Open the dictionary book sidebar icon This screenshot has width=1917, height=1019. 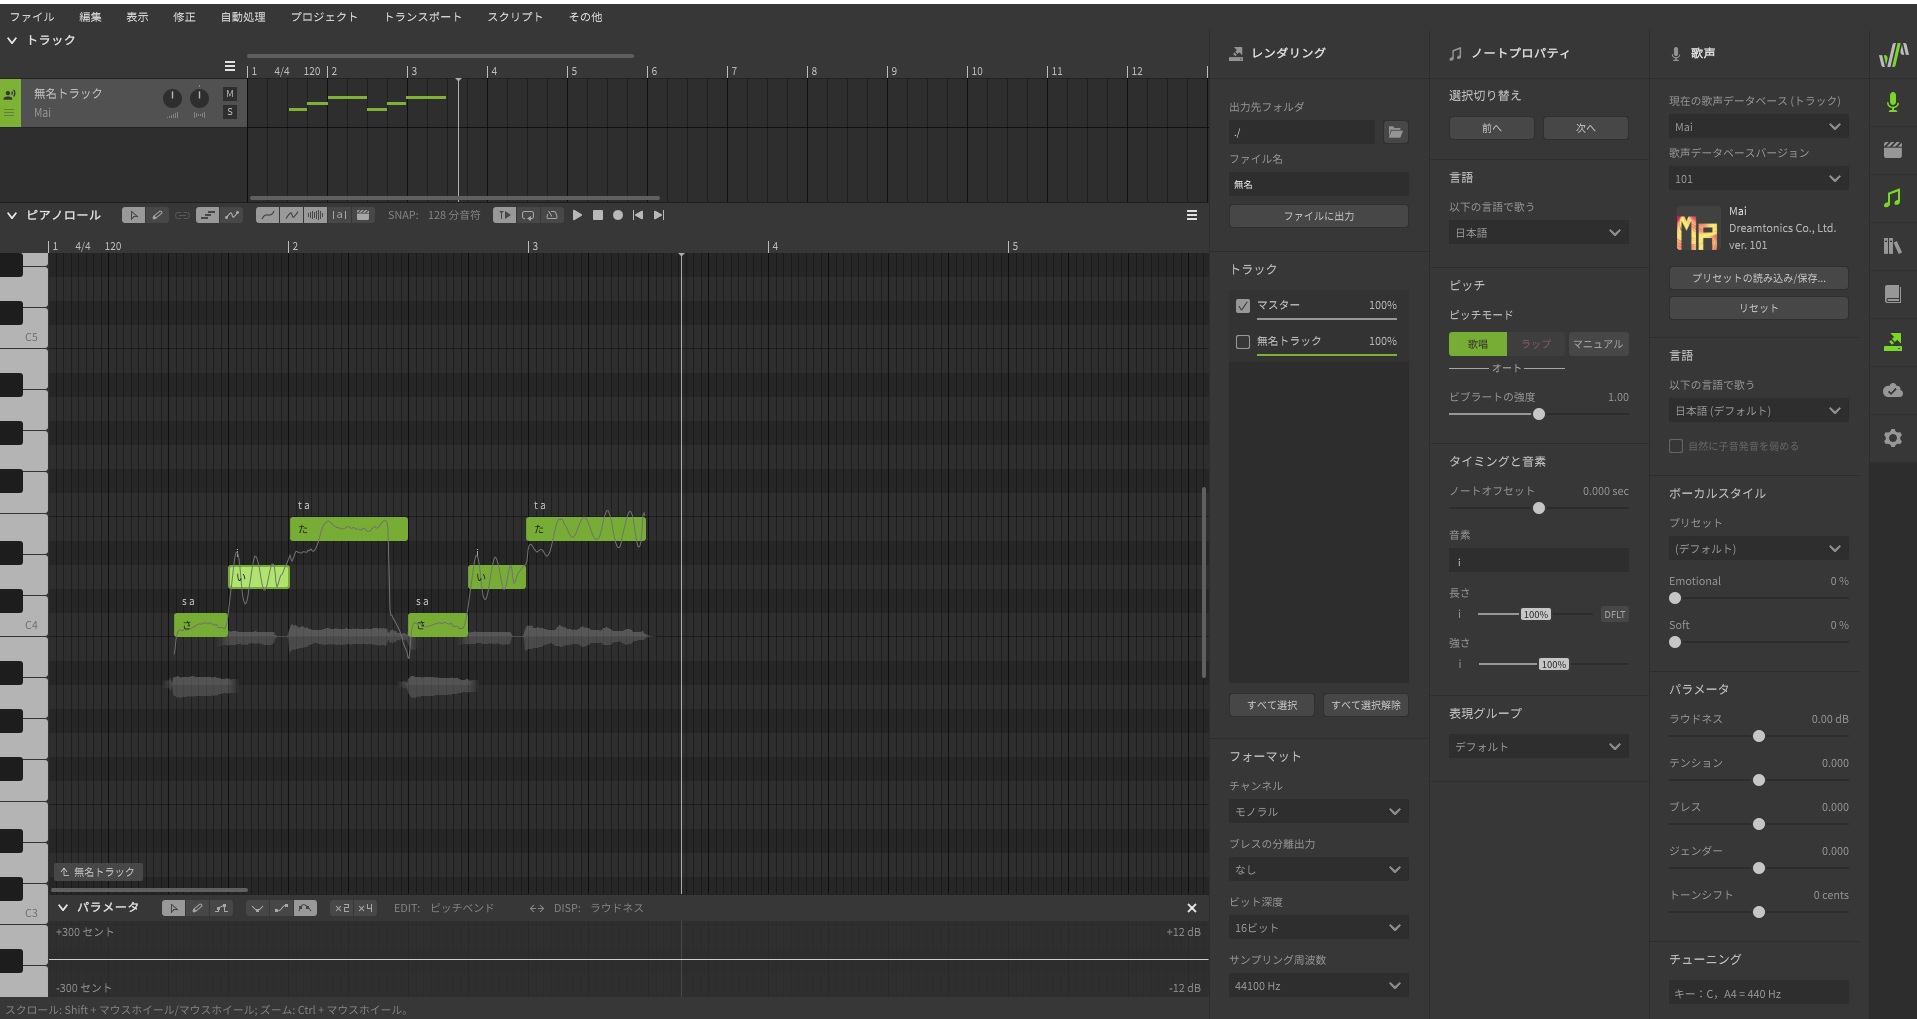[x=1892, y=294]
